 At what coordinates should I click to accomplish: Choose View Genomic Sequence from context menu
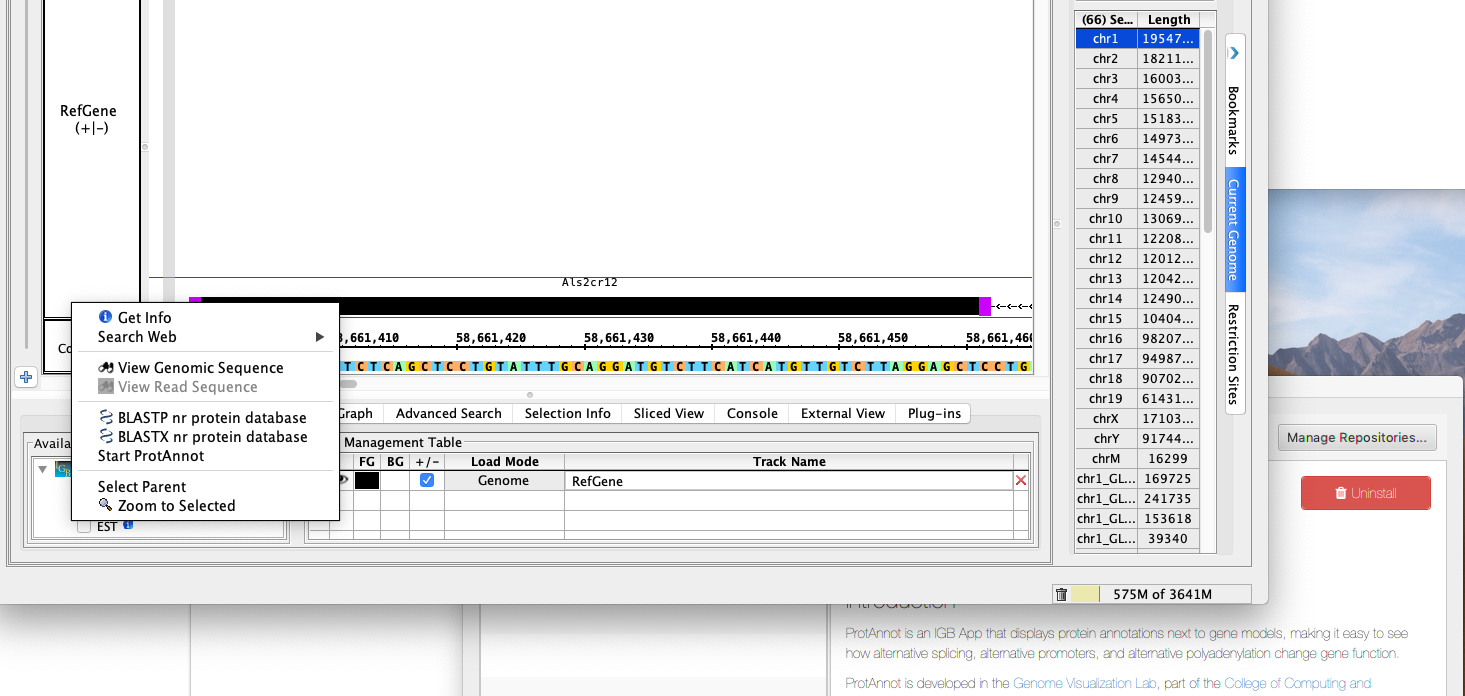200,368
